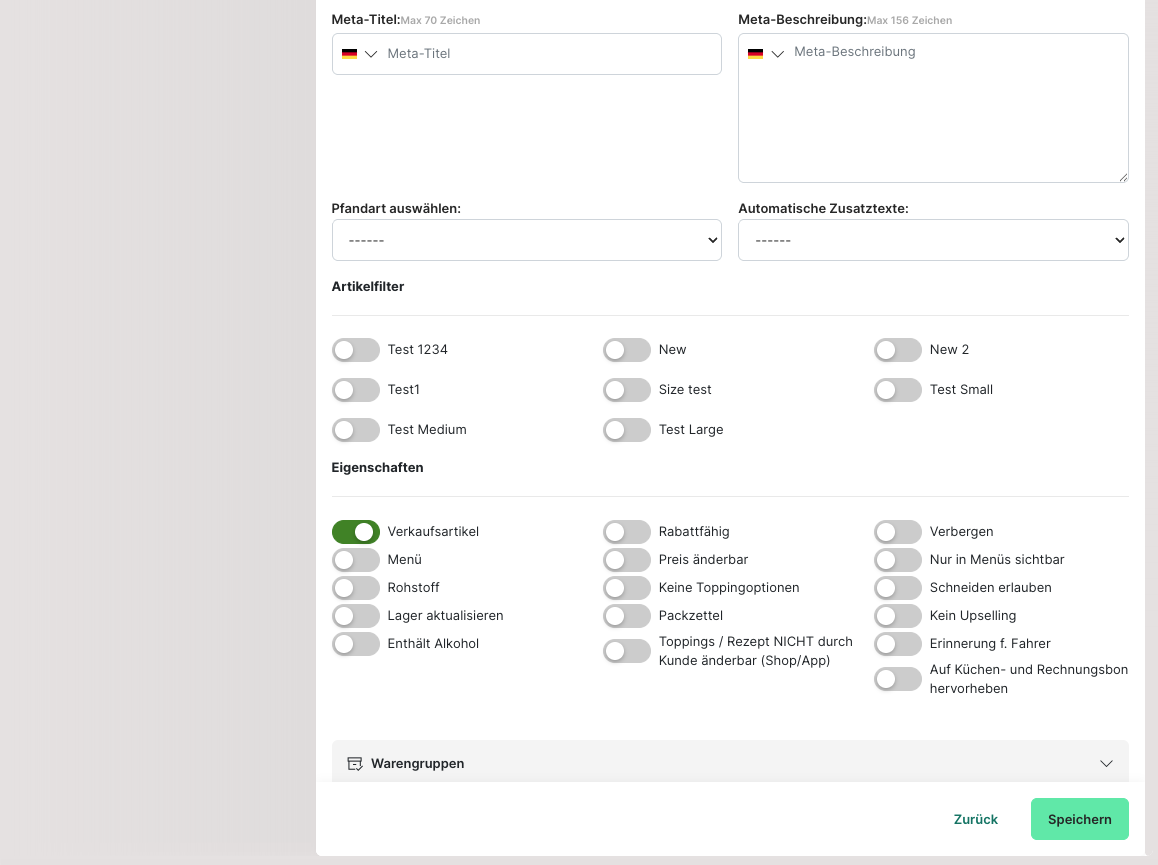Screen dimensions: 1158x865
Task: Open the Automatische Zusatztexte dropdown
Action: point(932,240)
